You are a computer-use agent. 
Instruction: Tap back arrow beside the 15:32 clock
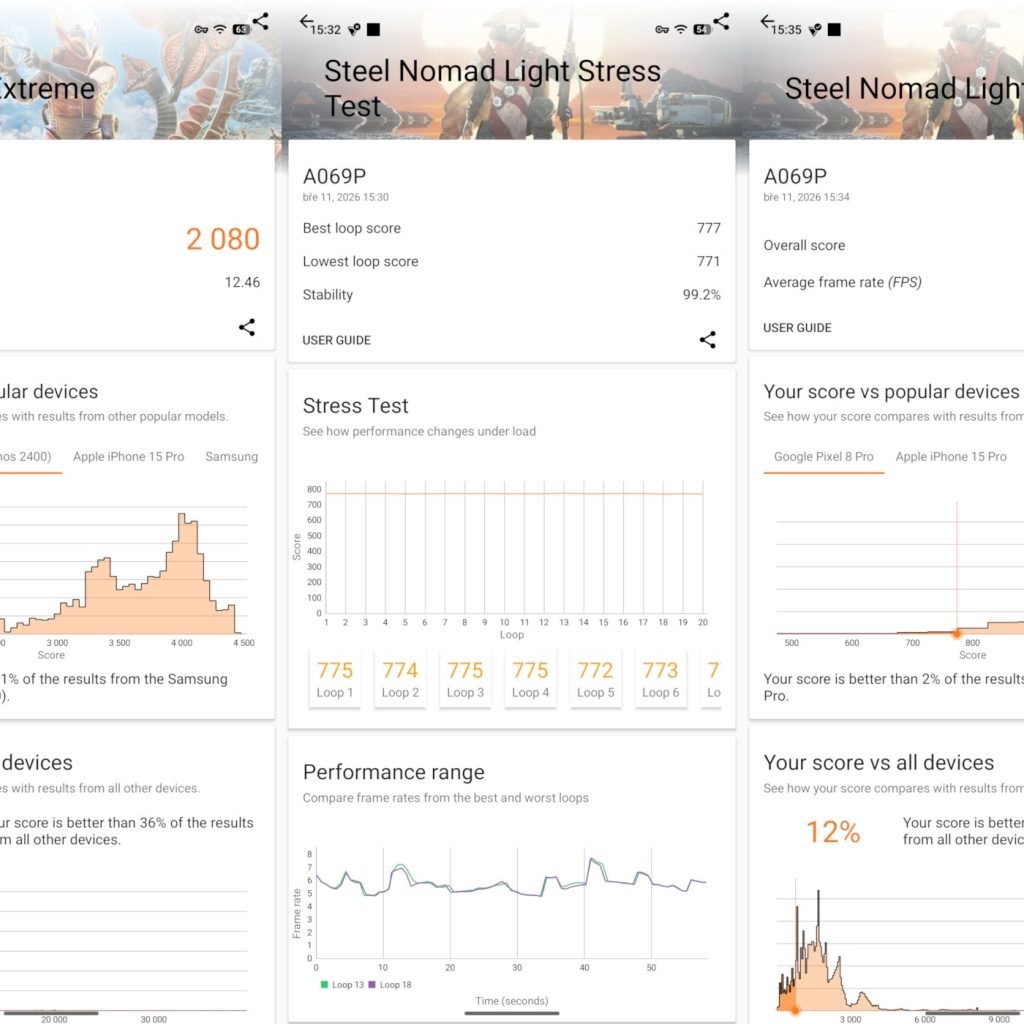click(x=306, y=22)
